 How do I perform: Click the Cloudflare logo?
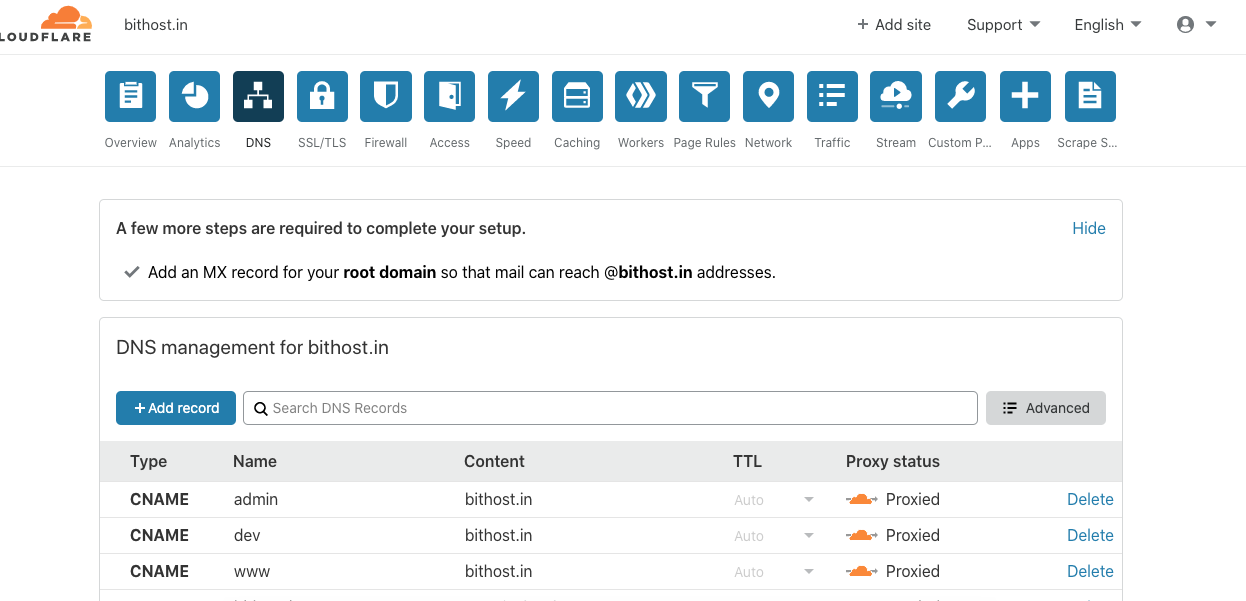click(x=46, y=24)
